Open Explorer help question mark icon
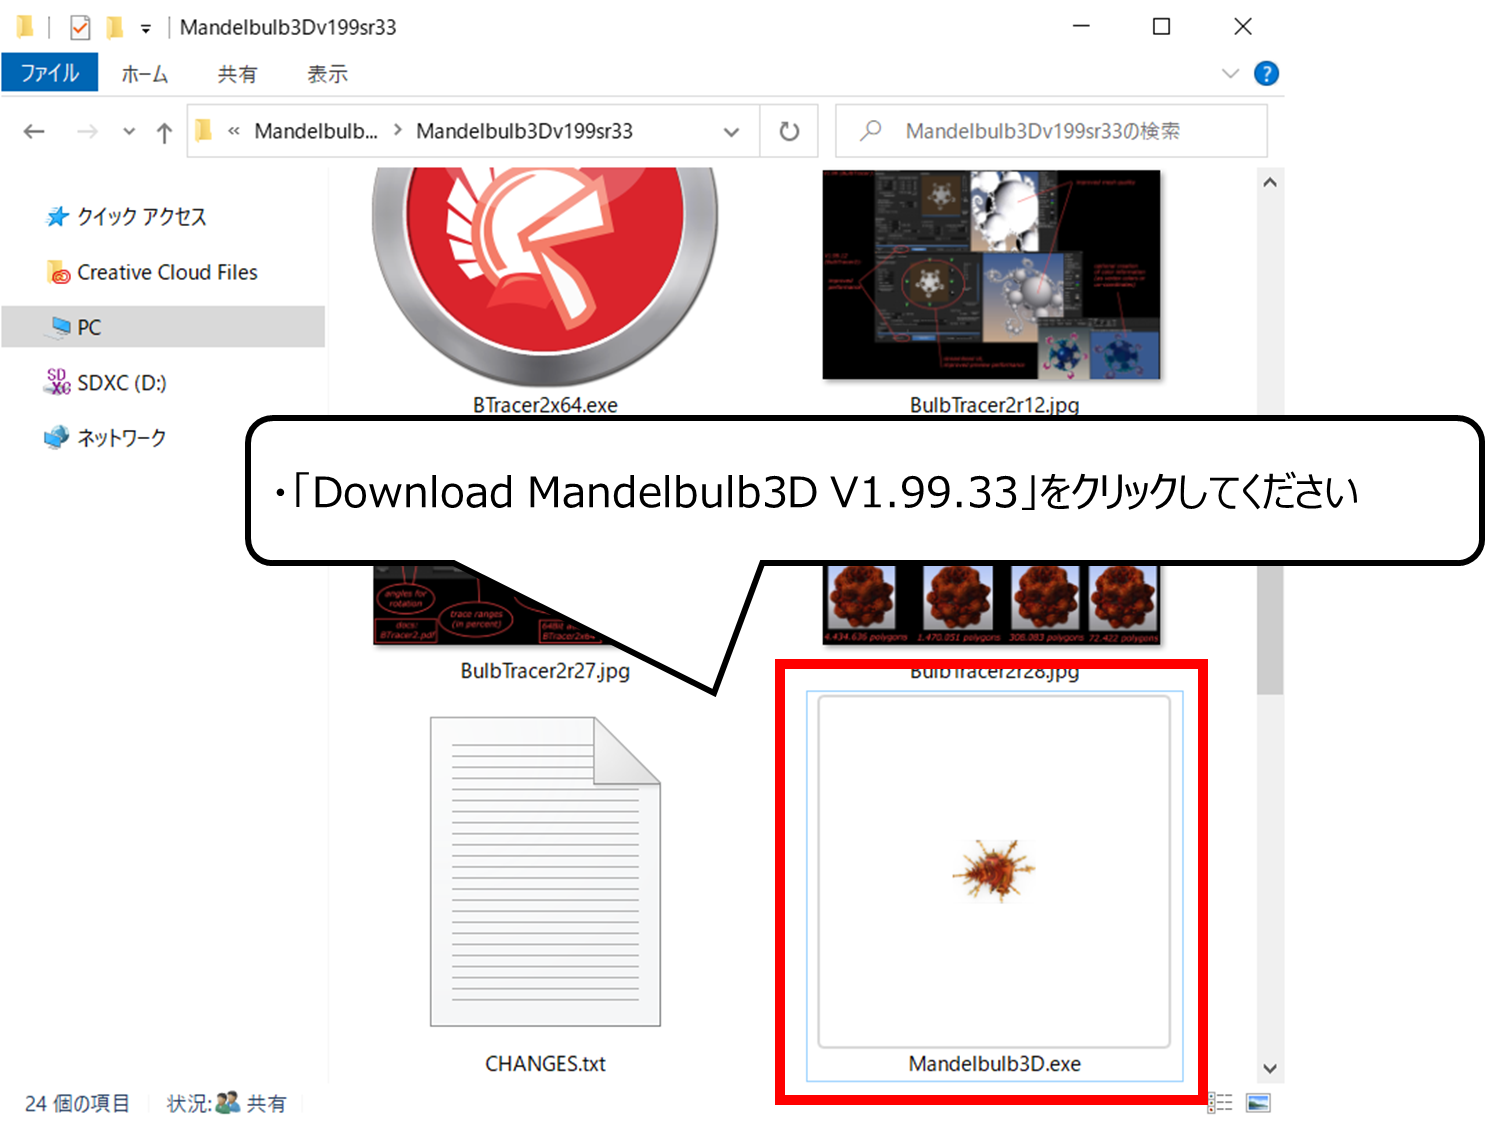 tap(1266, 73)
